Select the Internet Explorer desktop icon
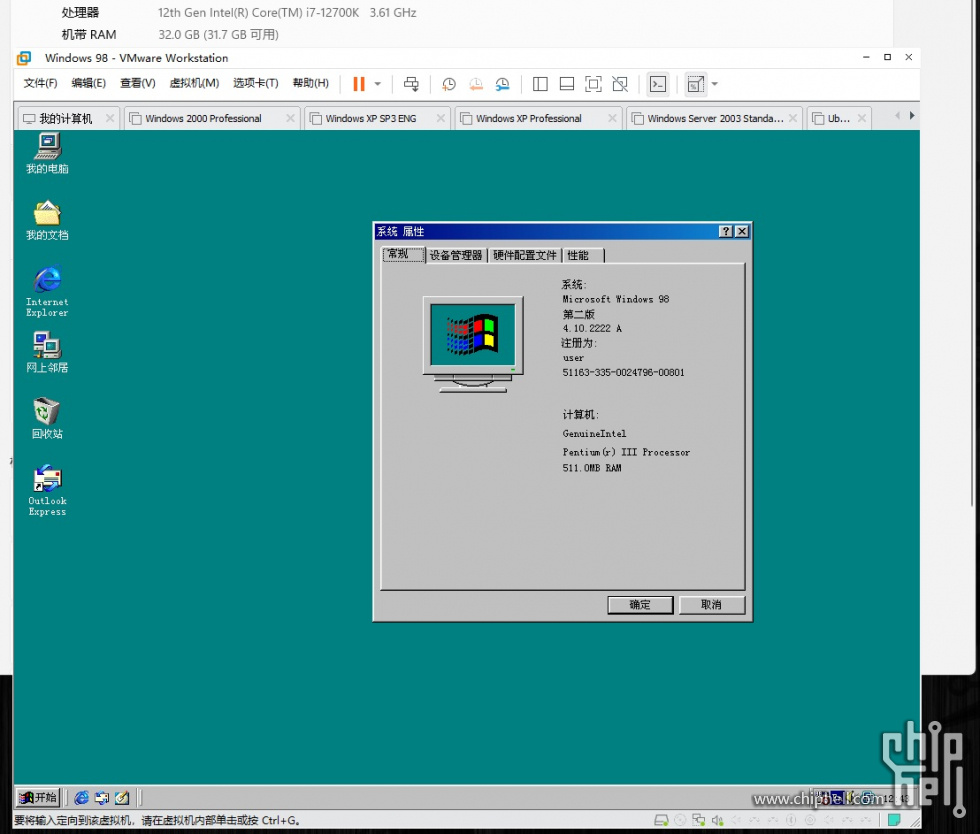 pos(47,291)
